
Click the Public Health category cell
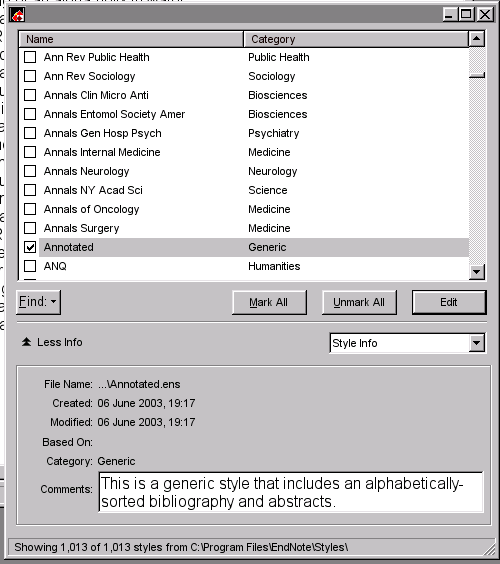(x=279, y=57)
